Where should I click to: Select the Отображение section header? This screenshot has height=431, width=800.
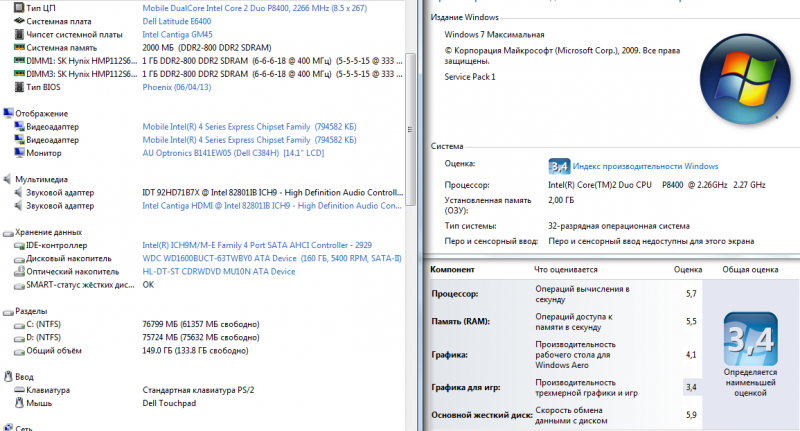click(x=41, y=113)
